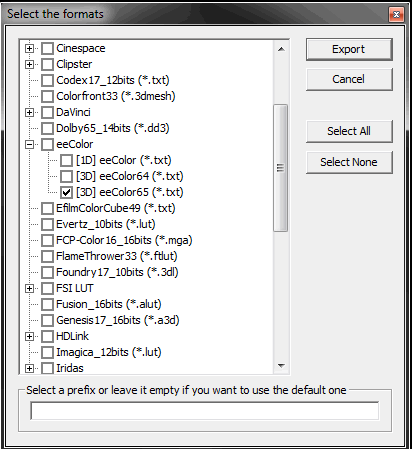Select [3D] eeColor65 (*.txt) text
Image resolution: width=412 pixels, height=449 pixels.
pyautogui.click(x=130, y=192)
